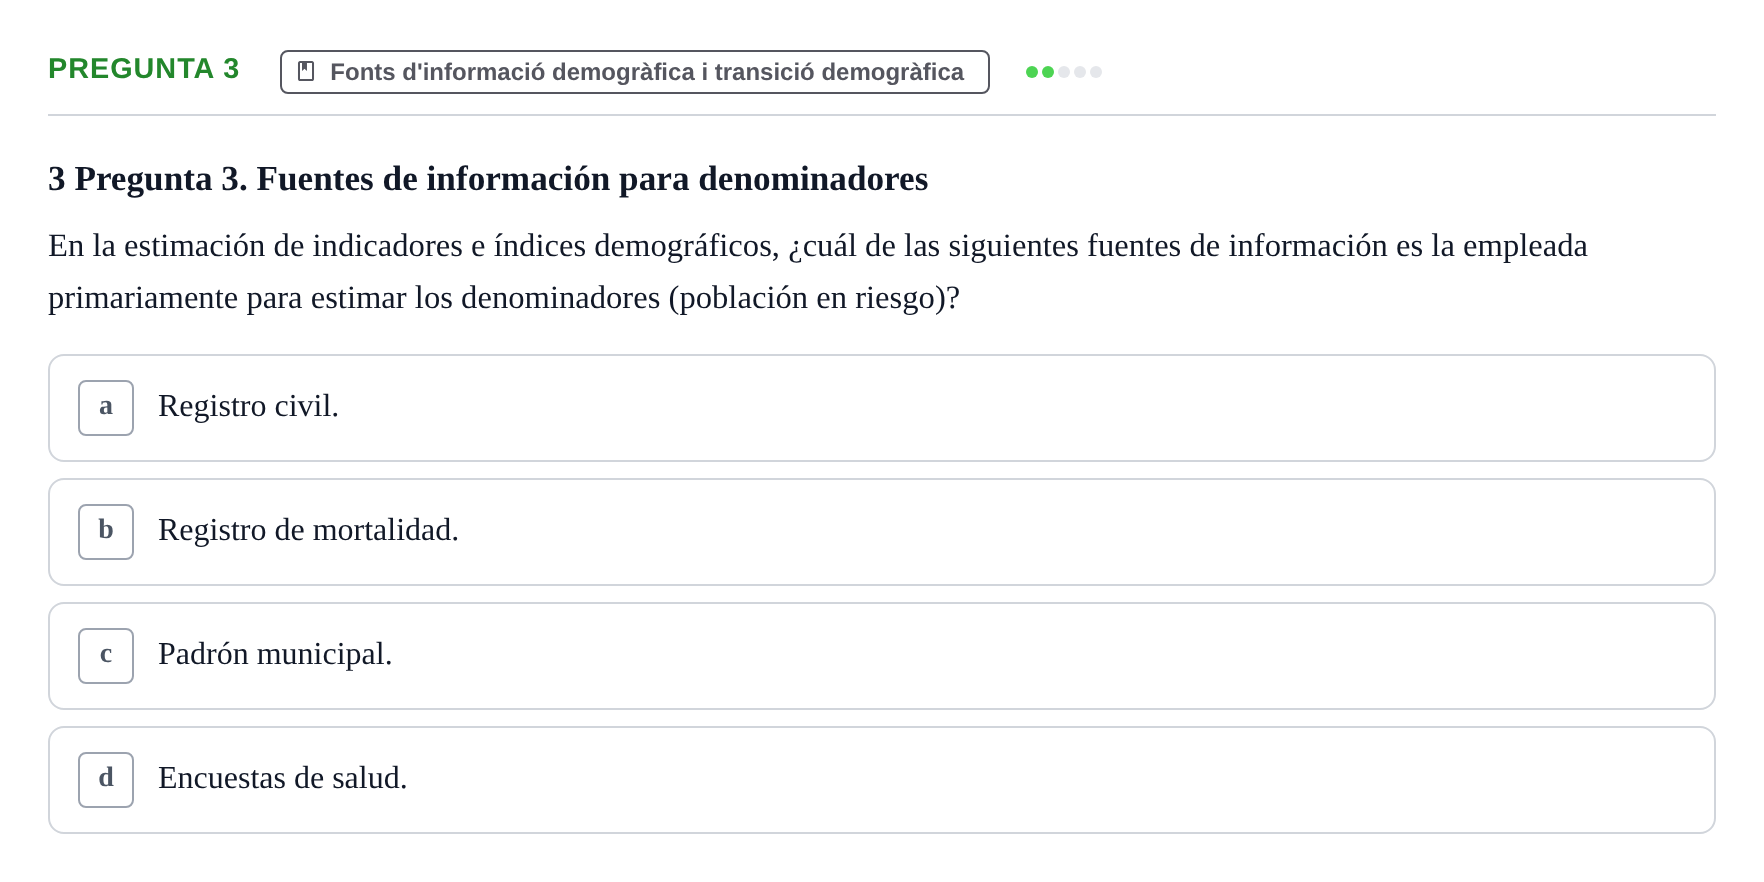Click the question text about denominadores
The image size is (1764, 882).
(x=818, y=272)
